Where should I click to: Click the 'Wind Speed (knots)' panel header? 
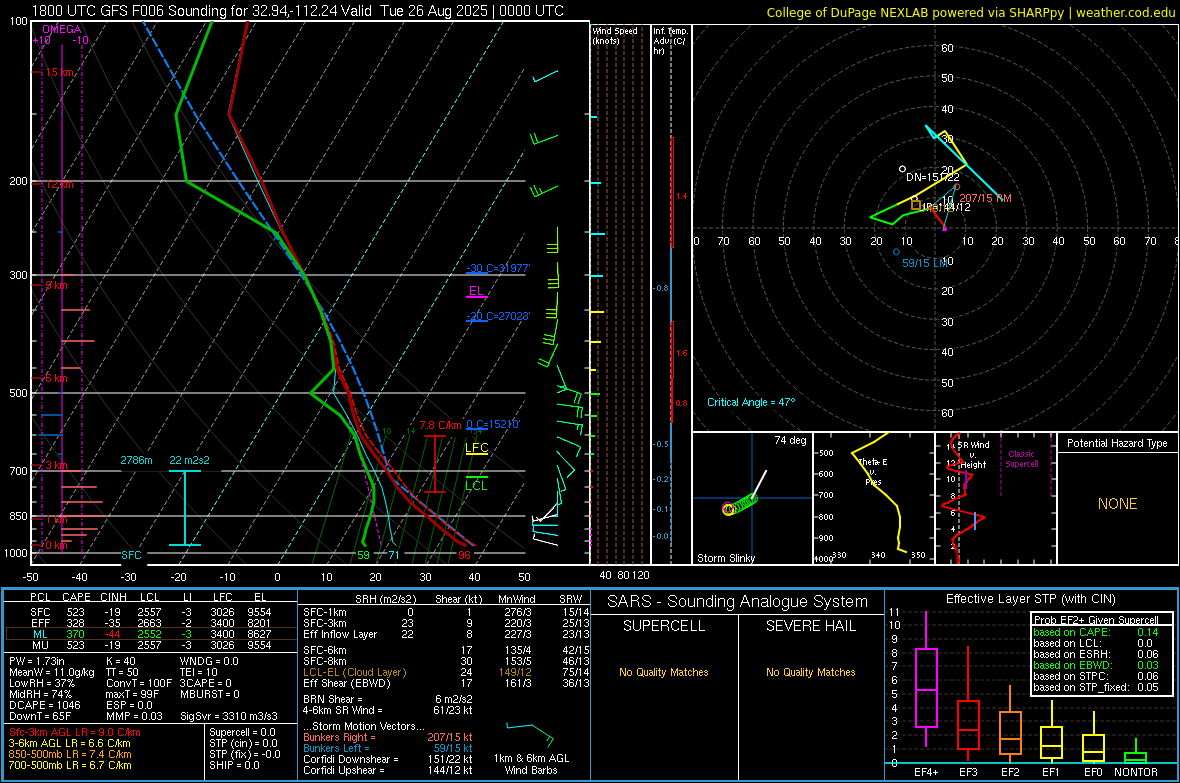point(615,35)
